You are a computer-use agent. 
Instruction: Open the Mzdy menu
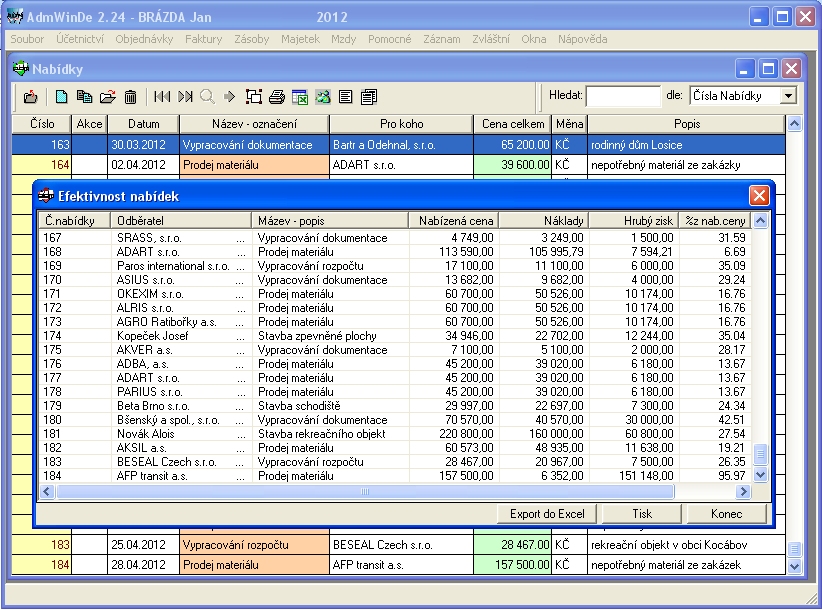[343, 39]
